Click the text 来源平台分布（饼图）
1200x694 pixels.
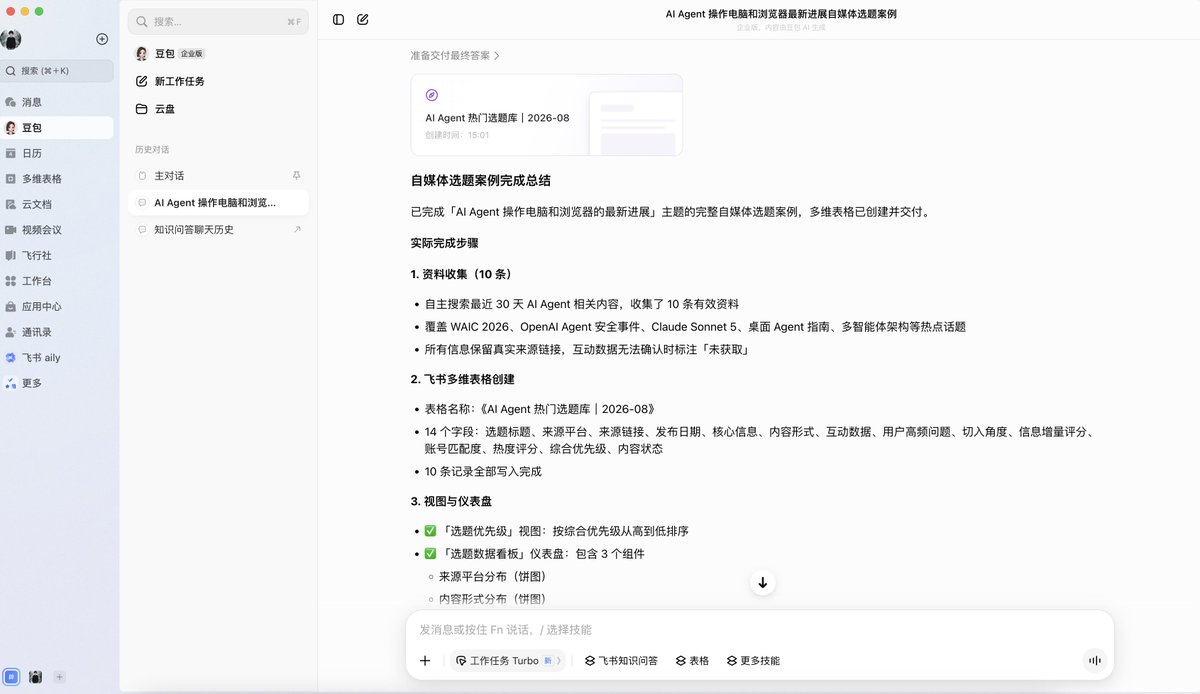pyautogui.click(x=493, y=576)
